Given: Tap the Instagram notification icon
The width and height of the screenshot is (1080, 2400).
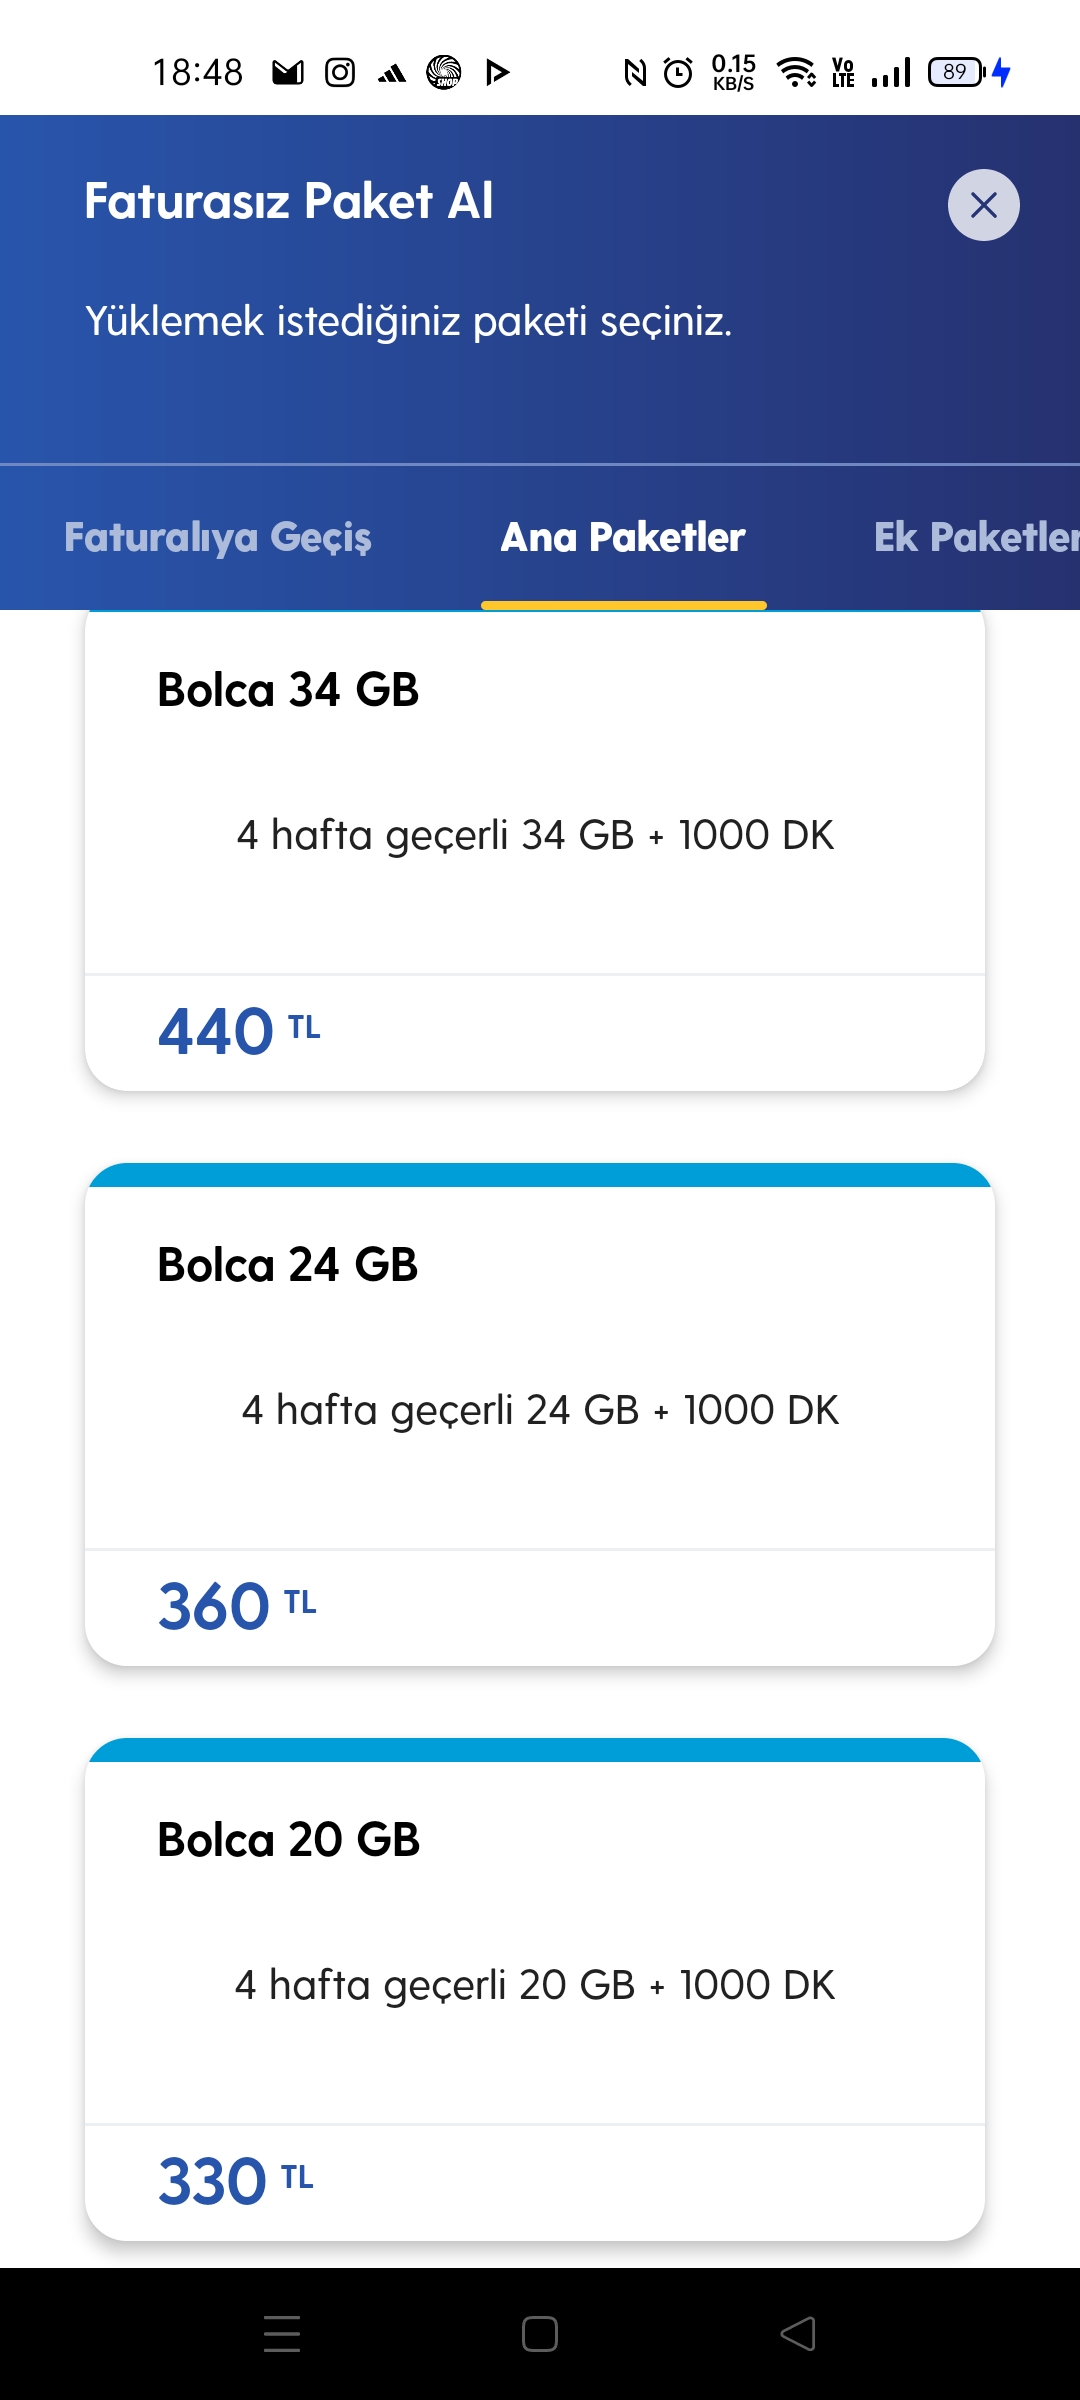Looking at the screenshot, I should click(340, 72).
